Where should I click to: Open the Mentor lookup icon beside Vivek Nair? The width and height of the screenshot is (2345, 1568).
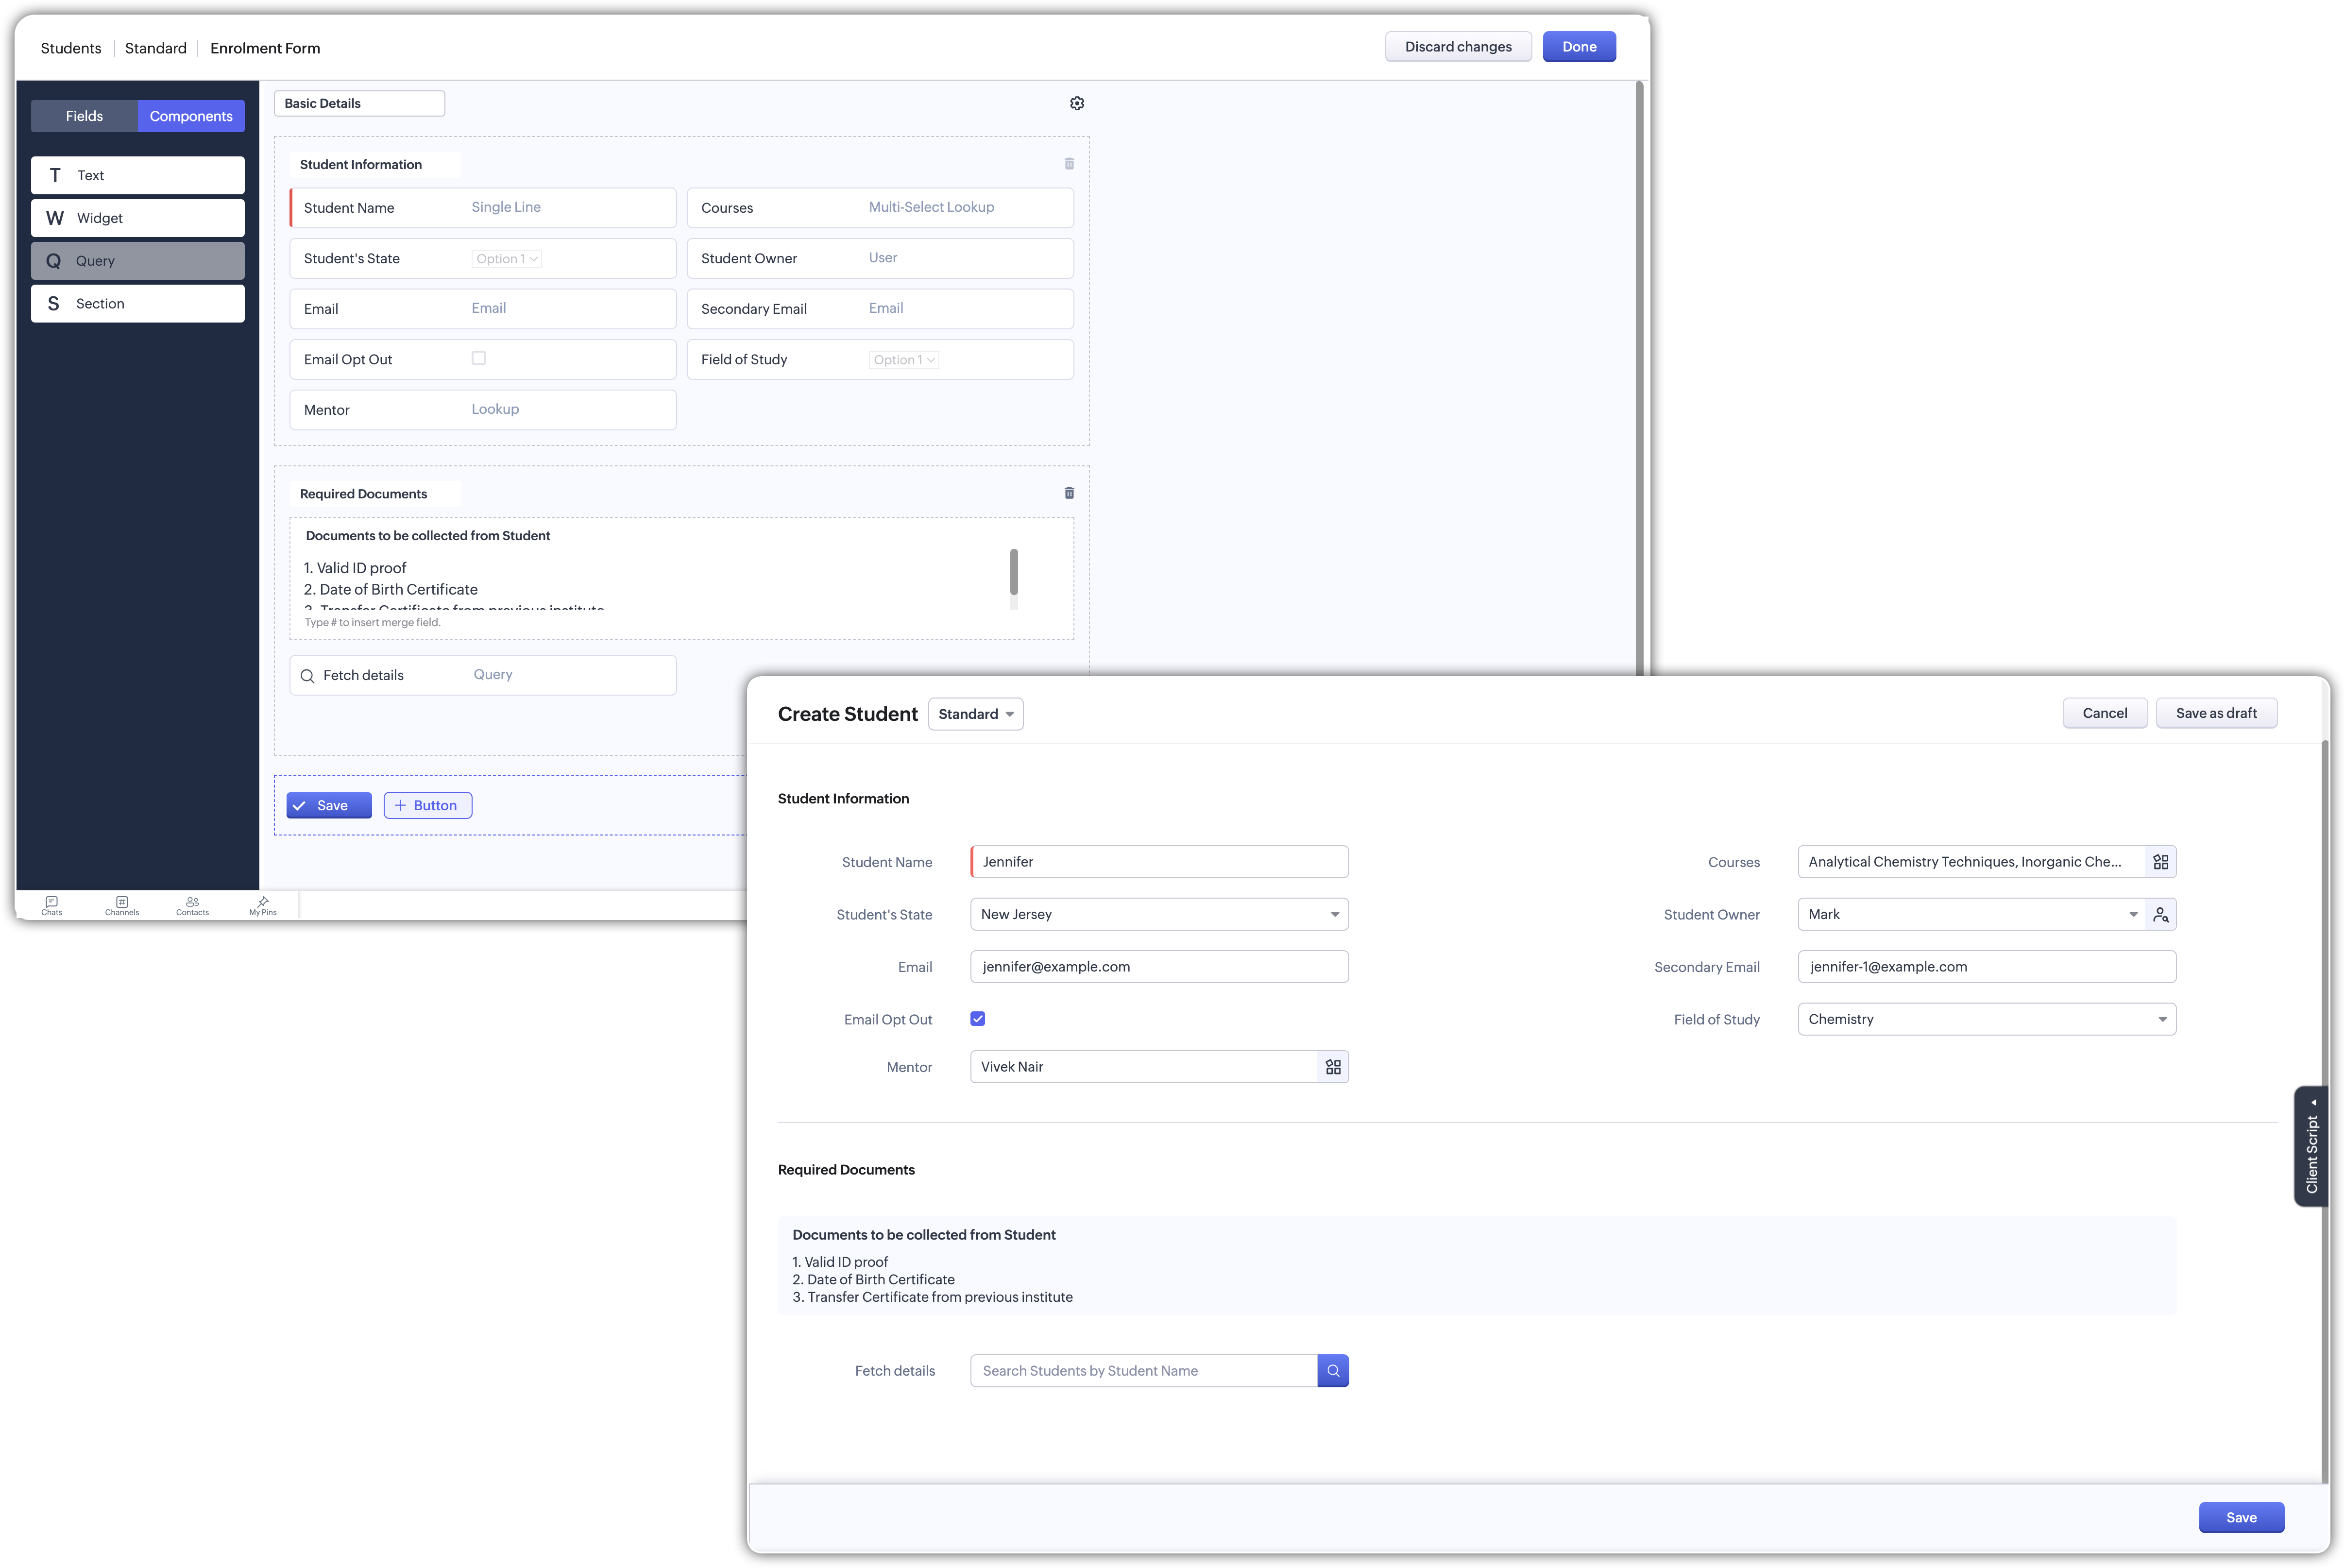[1333, 1067]
